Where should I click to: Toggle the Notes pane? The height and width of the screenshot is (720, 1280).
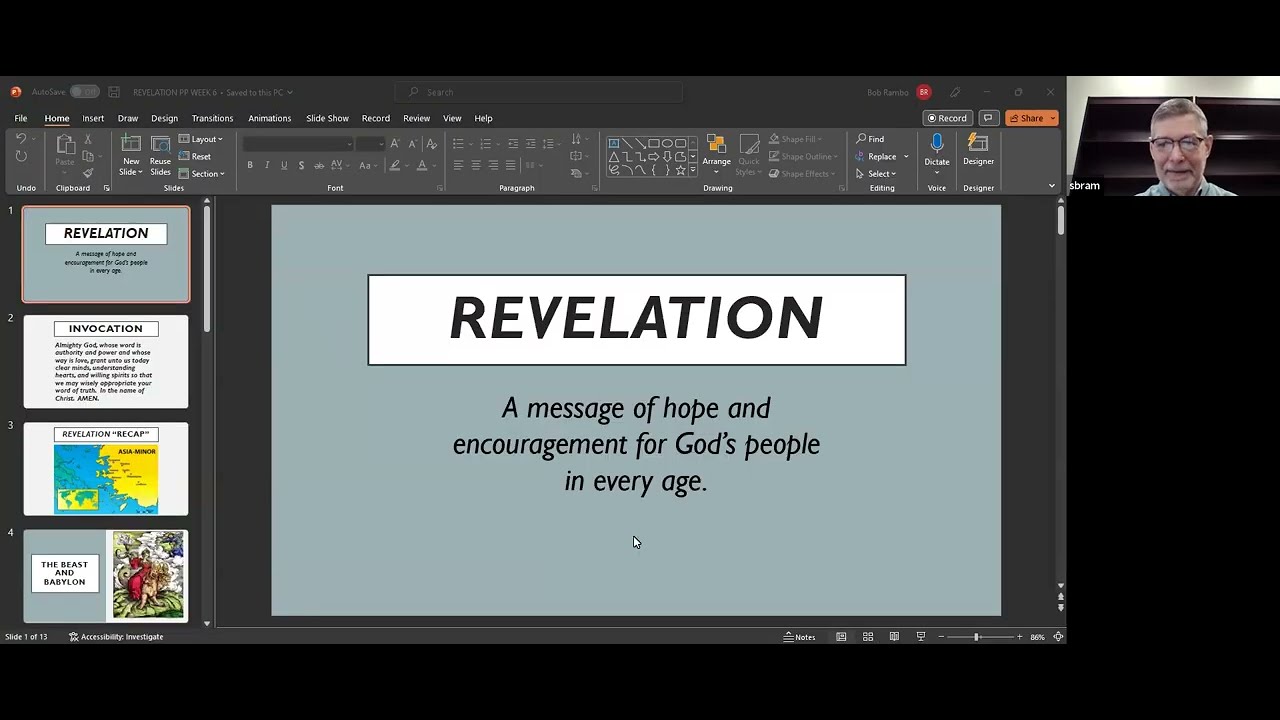point(799,637)
